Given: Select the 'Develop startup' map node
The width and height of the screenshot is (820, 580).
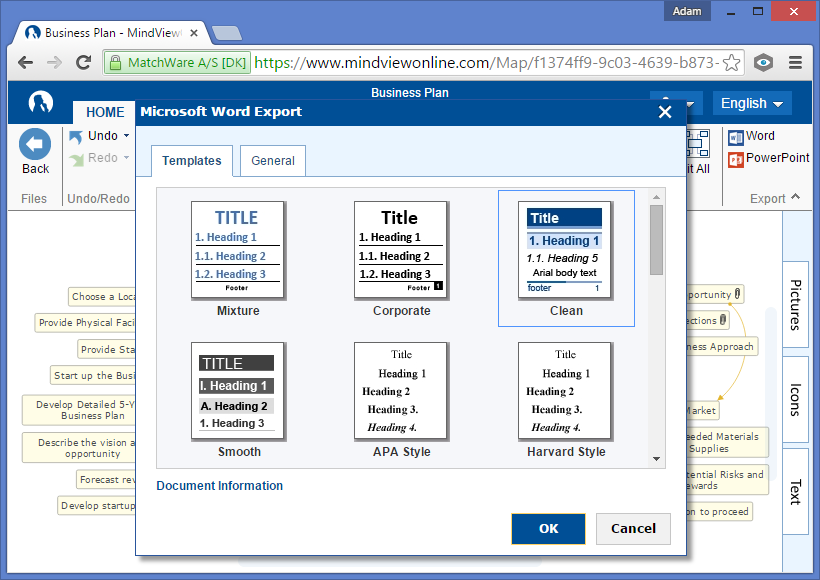Looking at the screenshot, I should pos(97,506).
